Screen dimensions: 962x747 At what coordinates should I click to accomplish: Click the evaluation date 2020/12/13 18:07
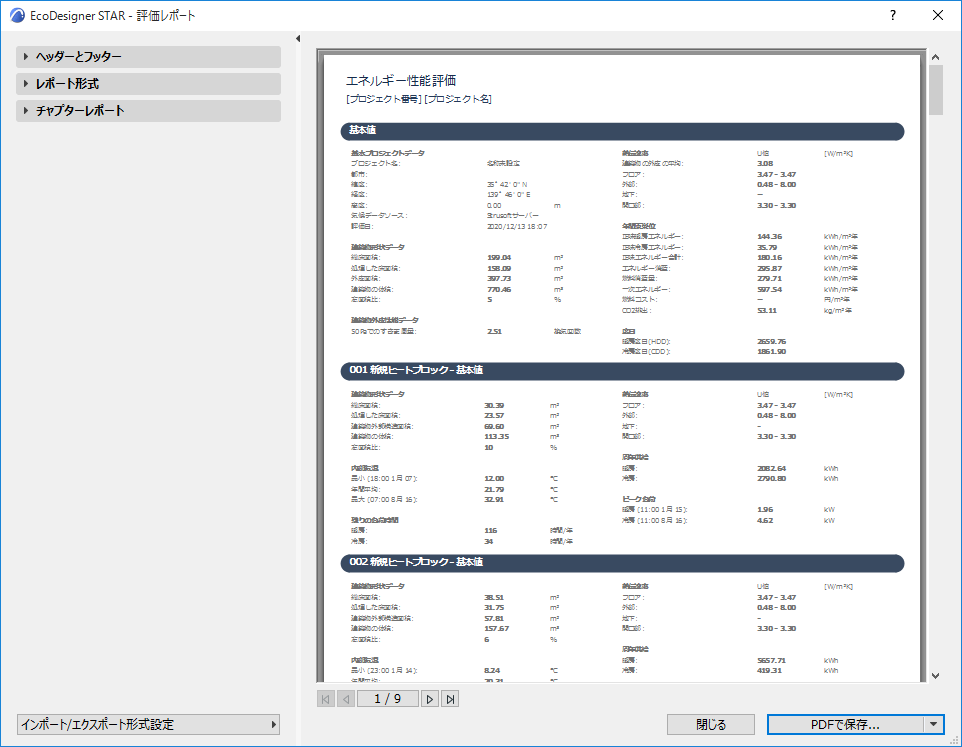[x=517, y=226]
